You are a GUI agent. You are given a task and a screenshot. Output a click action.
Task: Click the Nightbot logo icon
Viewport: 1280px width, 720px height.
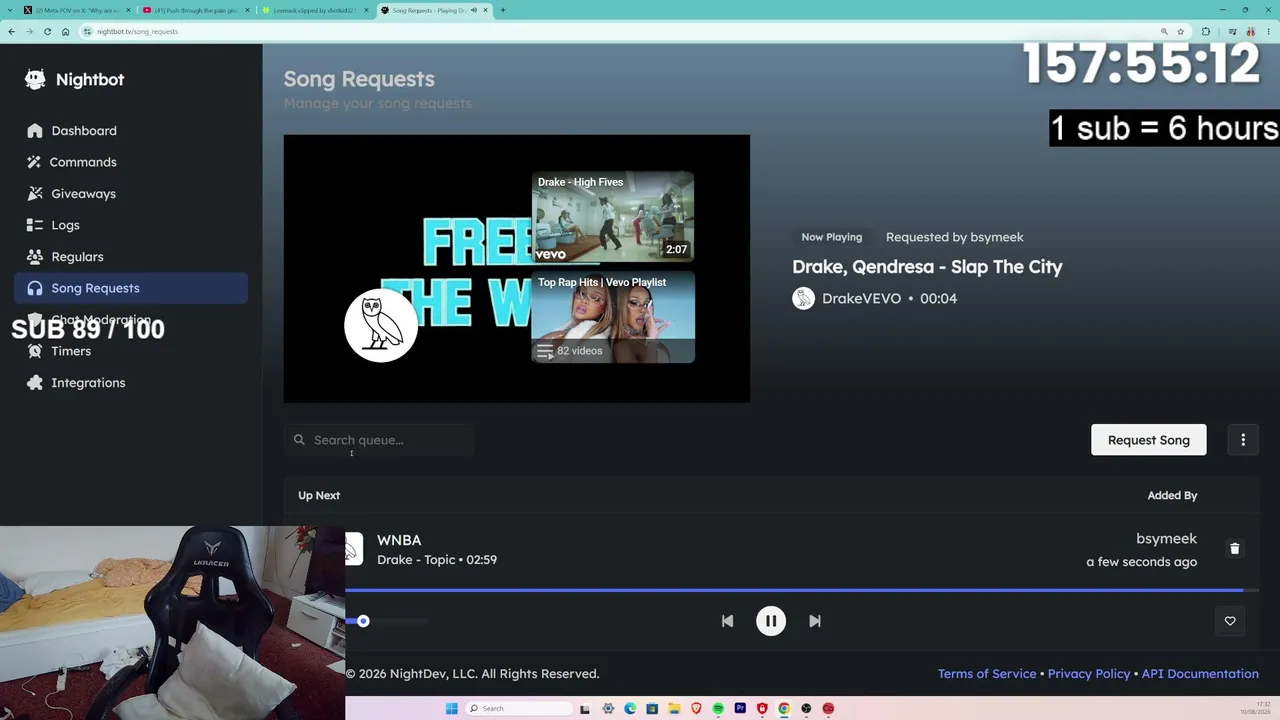click(35, 80)
